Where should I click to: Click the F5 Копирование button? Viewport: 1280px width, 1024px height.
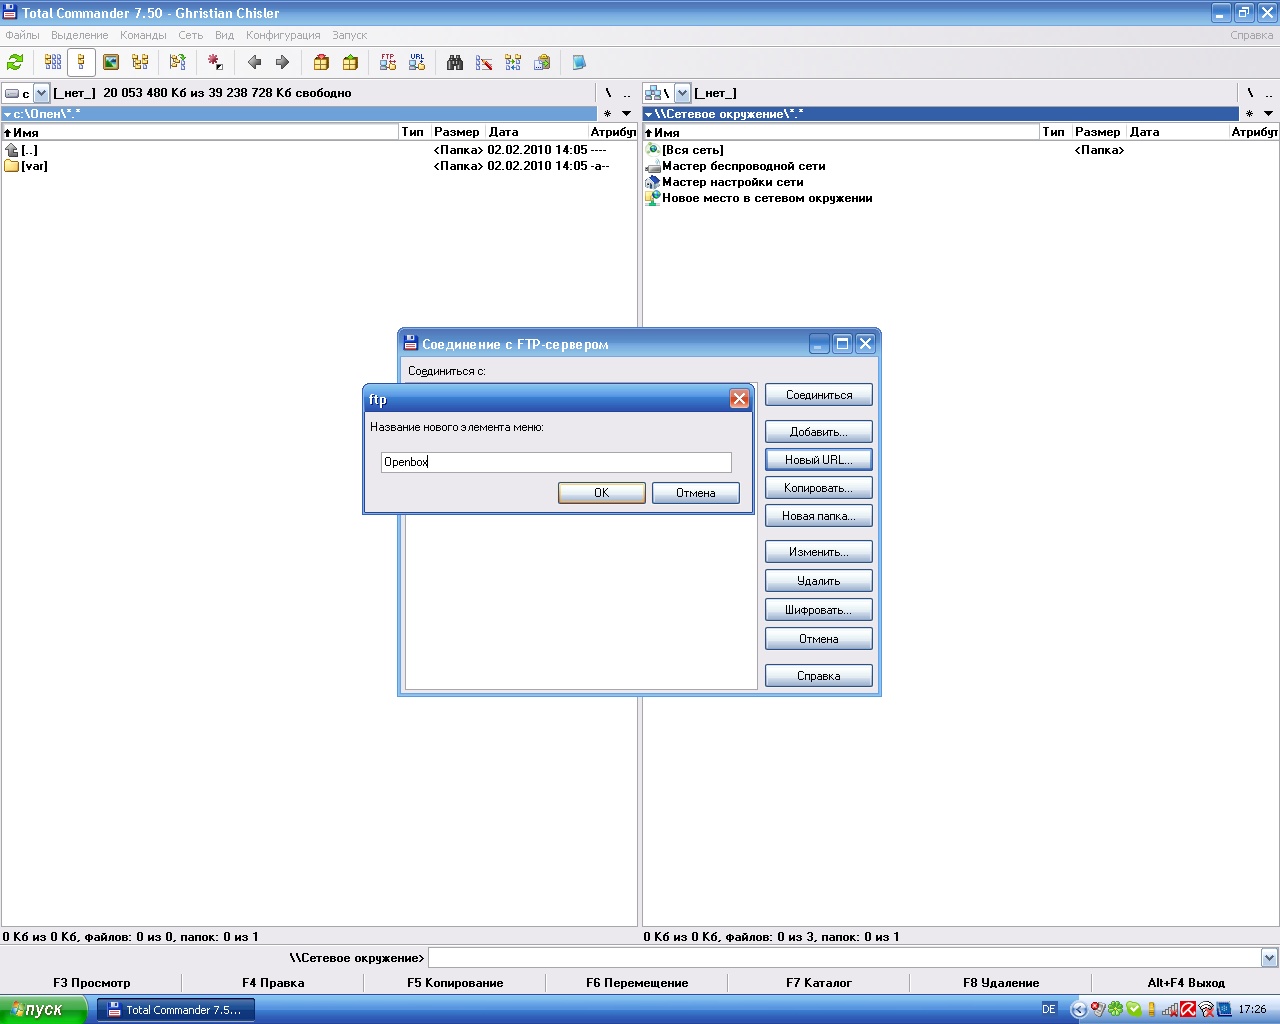coord(455,983)
